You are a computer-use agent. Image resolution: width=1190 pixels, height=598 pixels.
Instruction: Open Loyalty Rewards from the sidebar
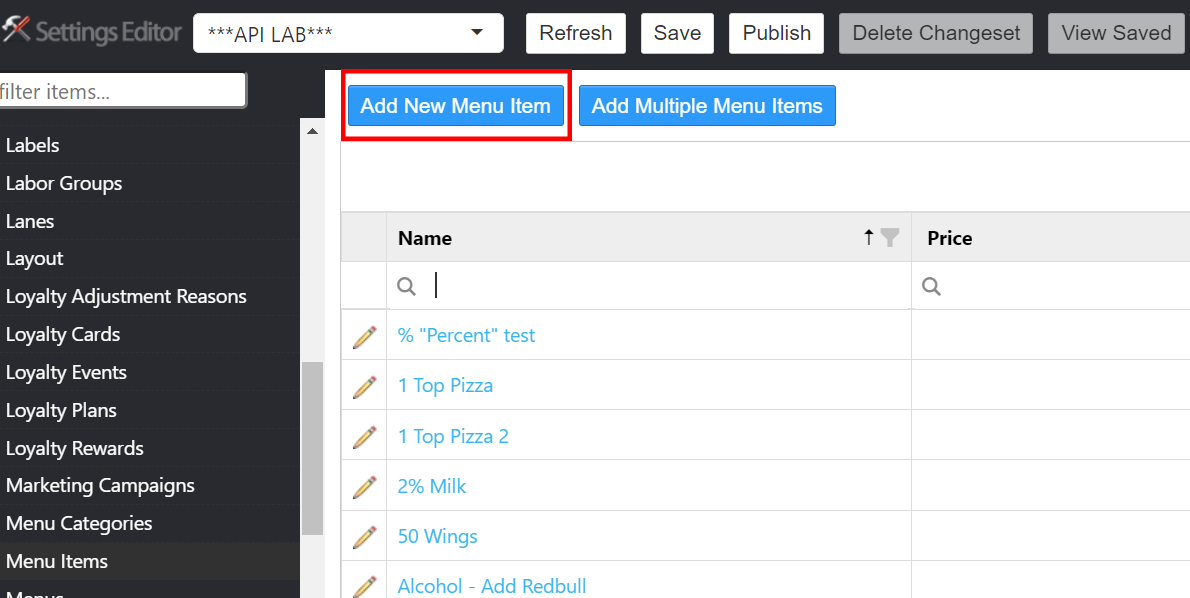click(x=75, y=448)
